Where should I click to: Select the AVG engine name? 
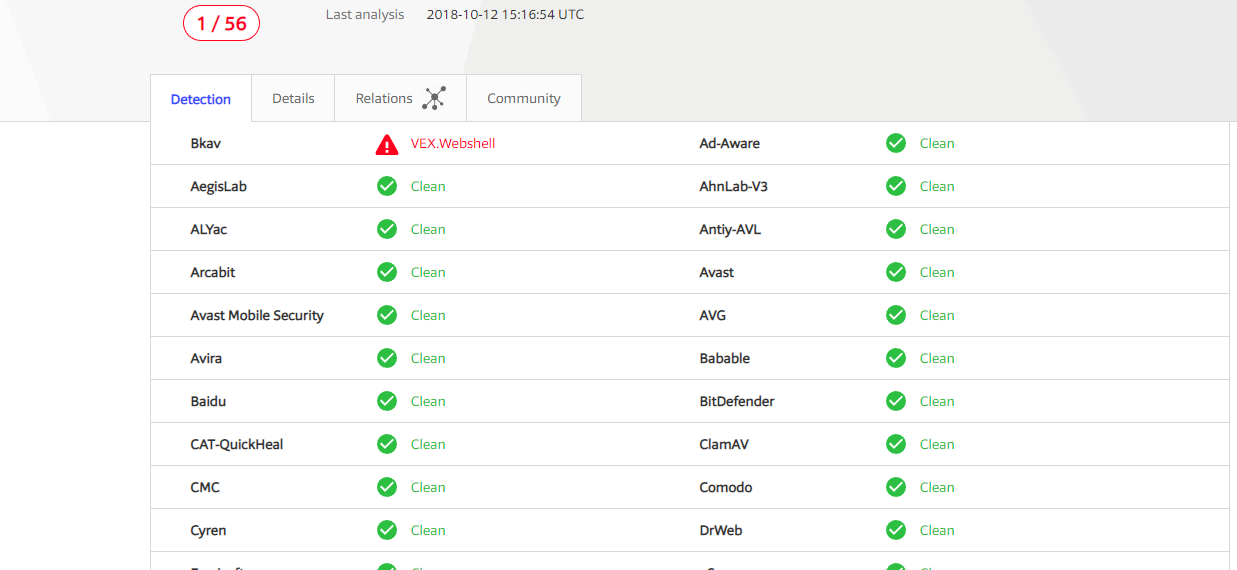click(x=713, y=315)
